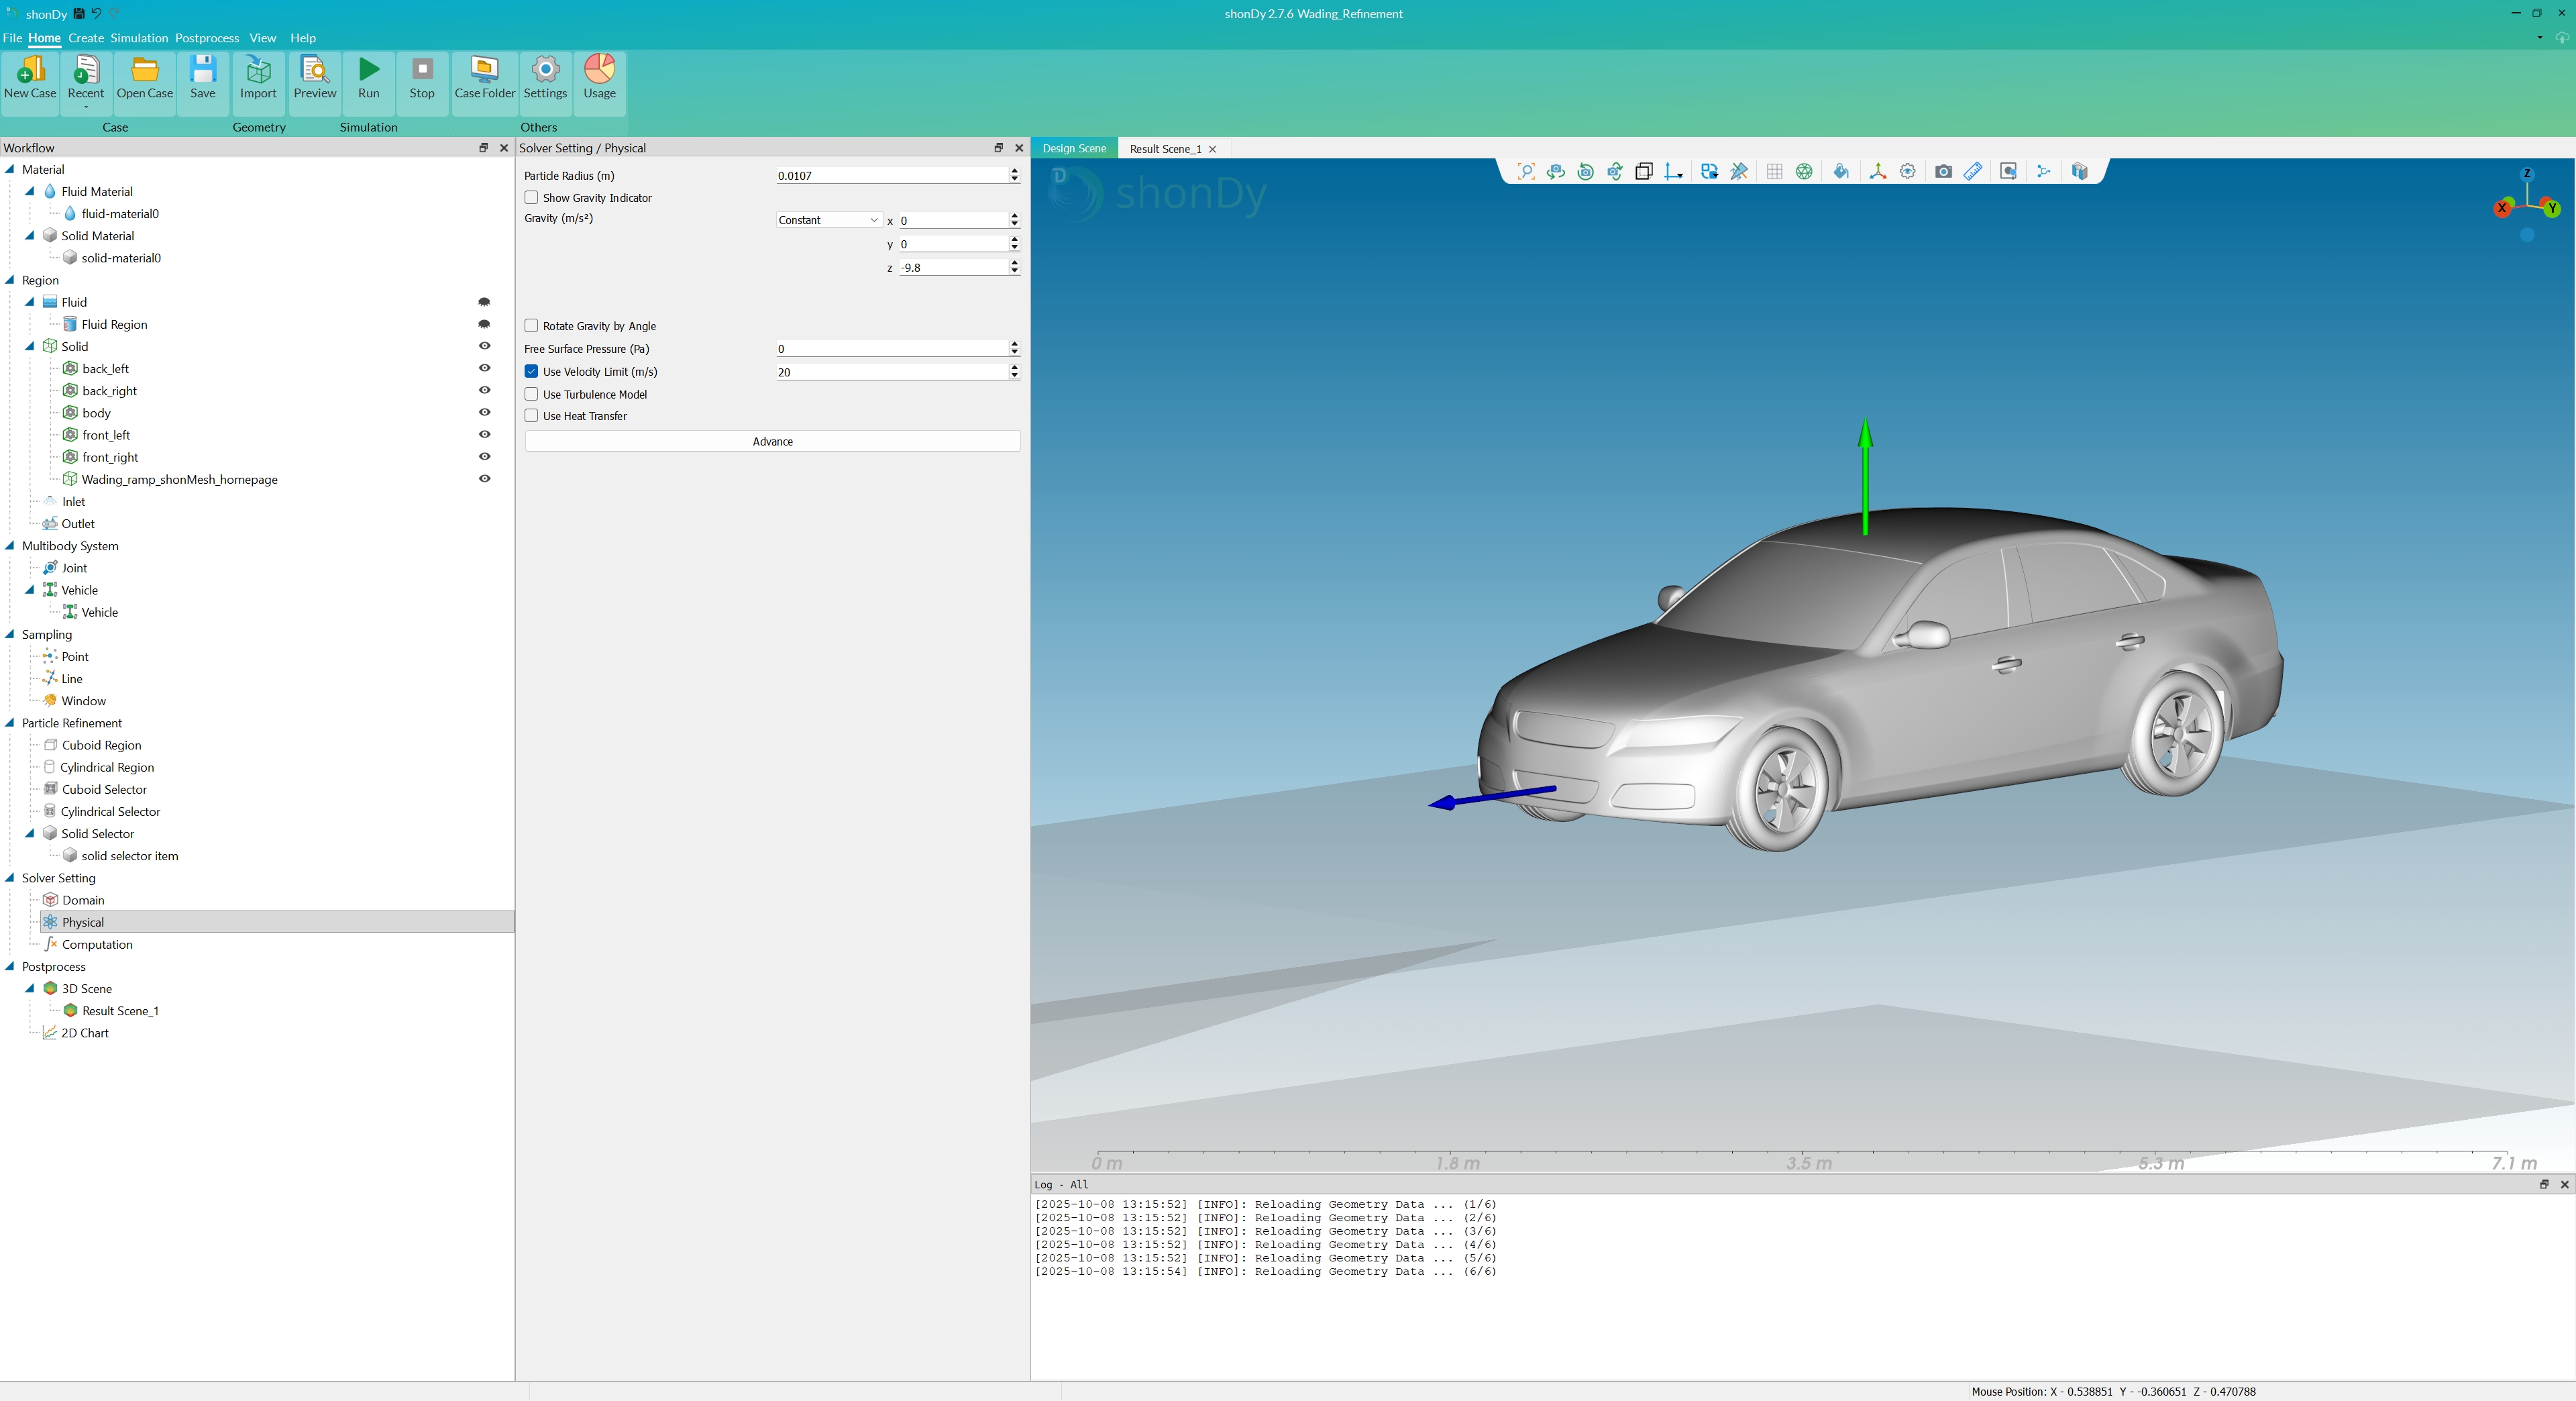
Task: Enable Show Gravity Indicator checkbox
Action: [x=532, y=198]
